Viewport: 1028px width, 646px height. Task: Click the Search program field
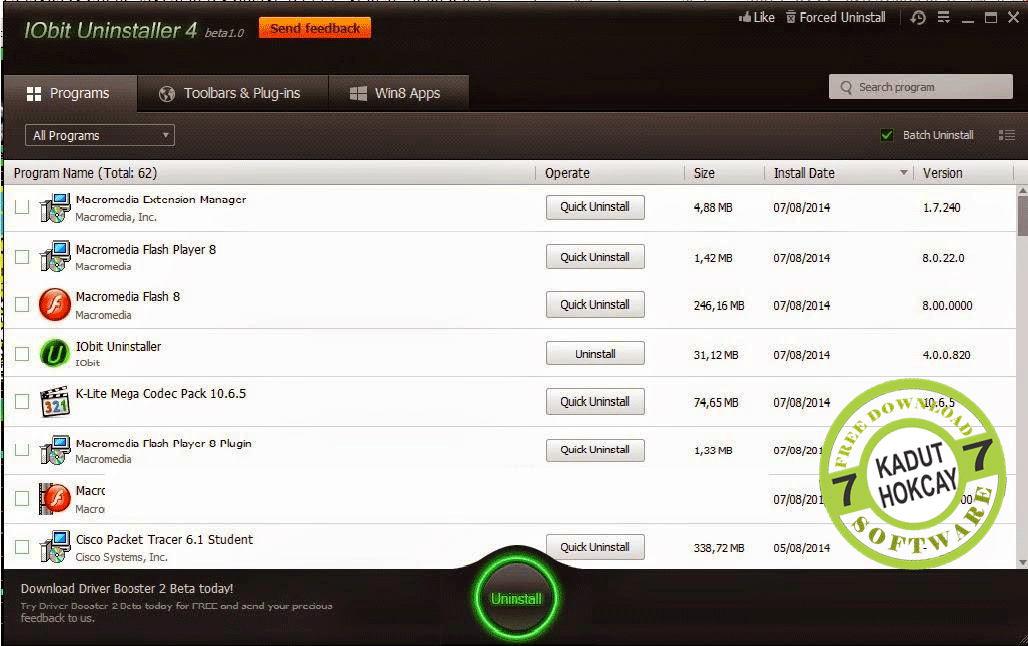coord(920,87)
